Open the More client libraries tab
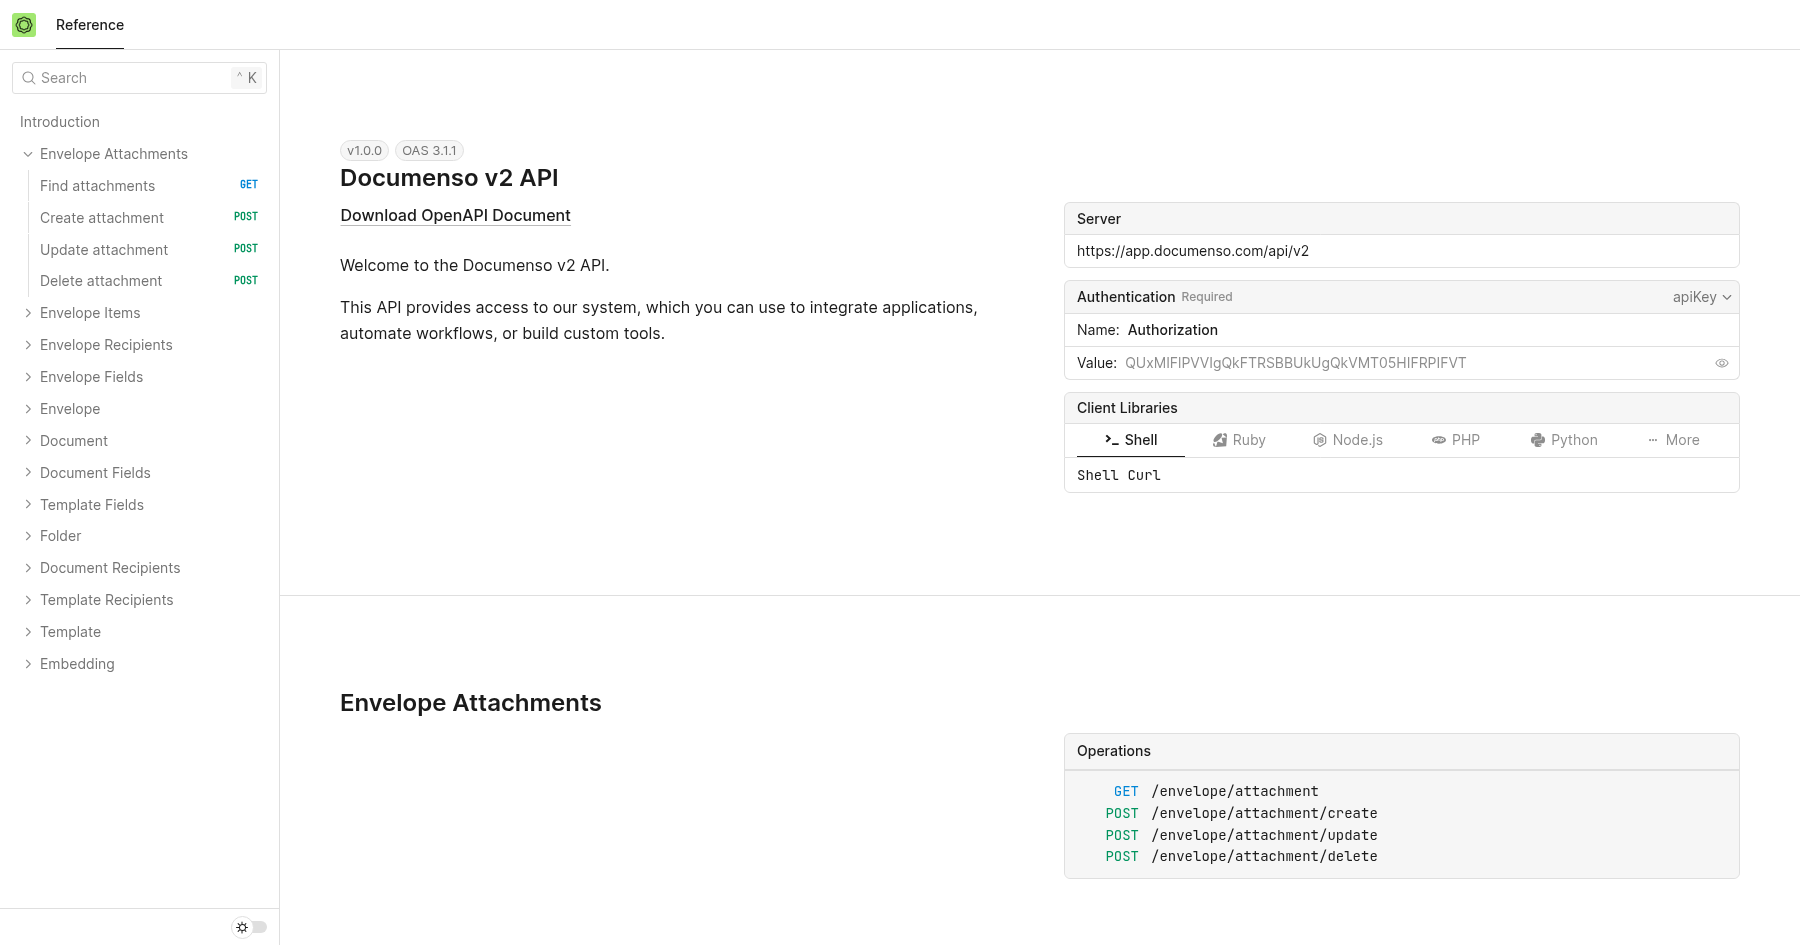Image resolution: width=1800 pixels, height=945 pixels. [1673, 440]
